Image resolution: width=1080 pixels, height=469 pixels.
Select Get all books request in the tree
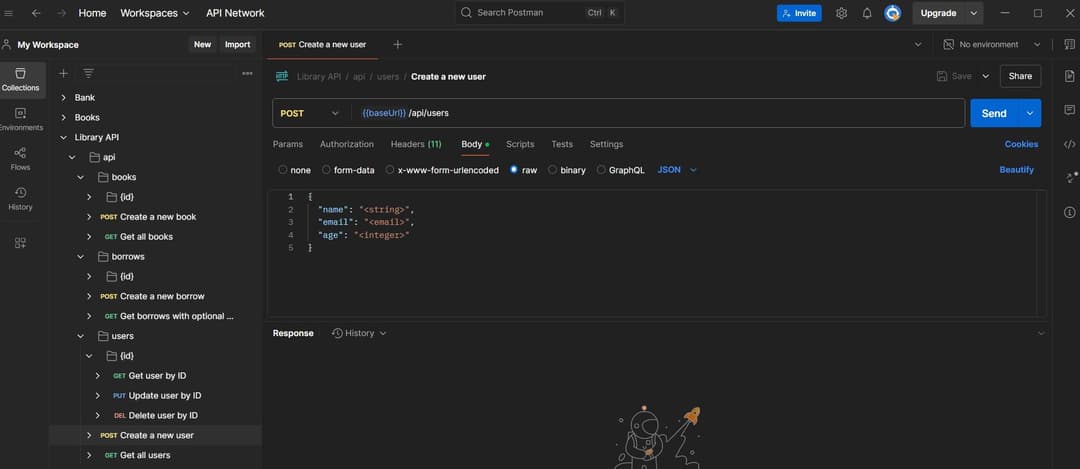[x=146, y=237]
